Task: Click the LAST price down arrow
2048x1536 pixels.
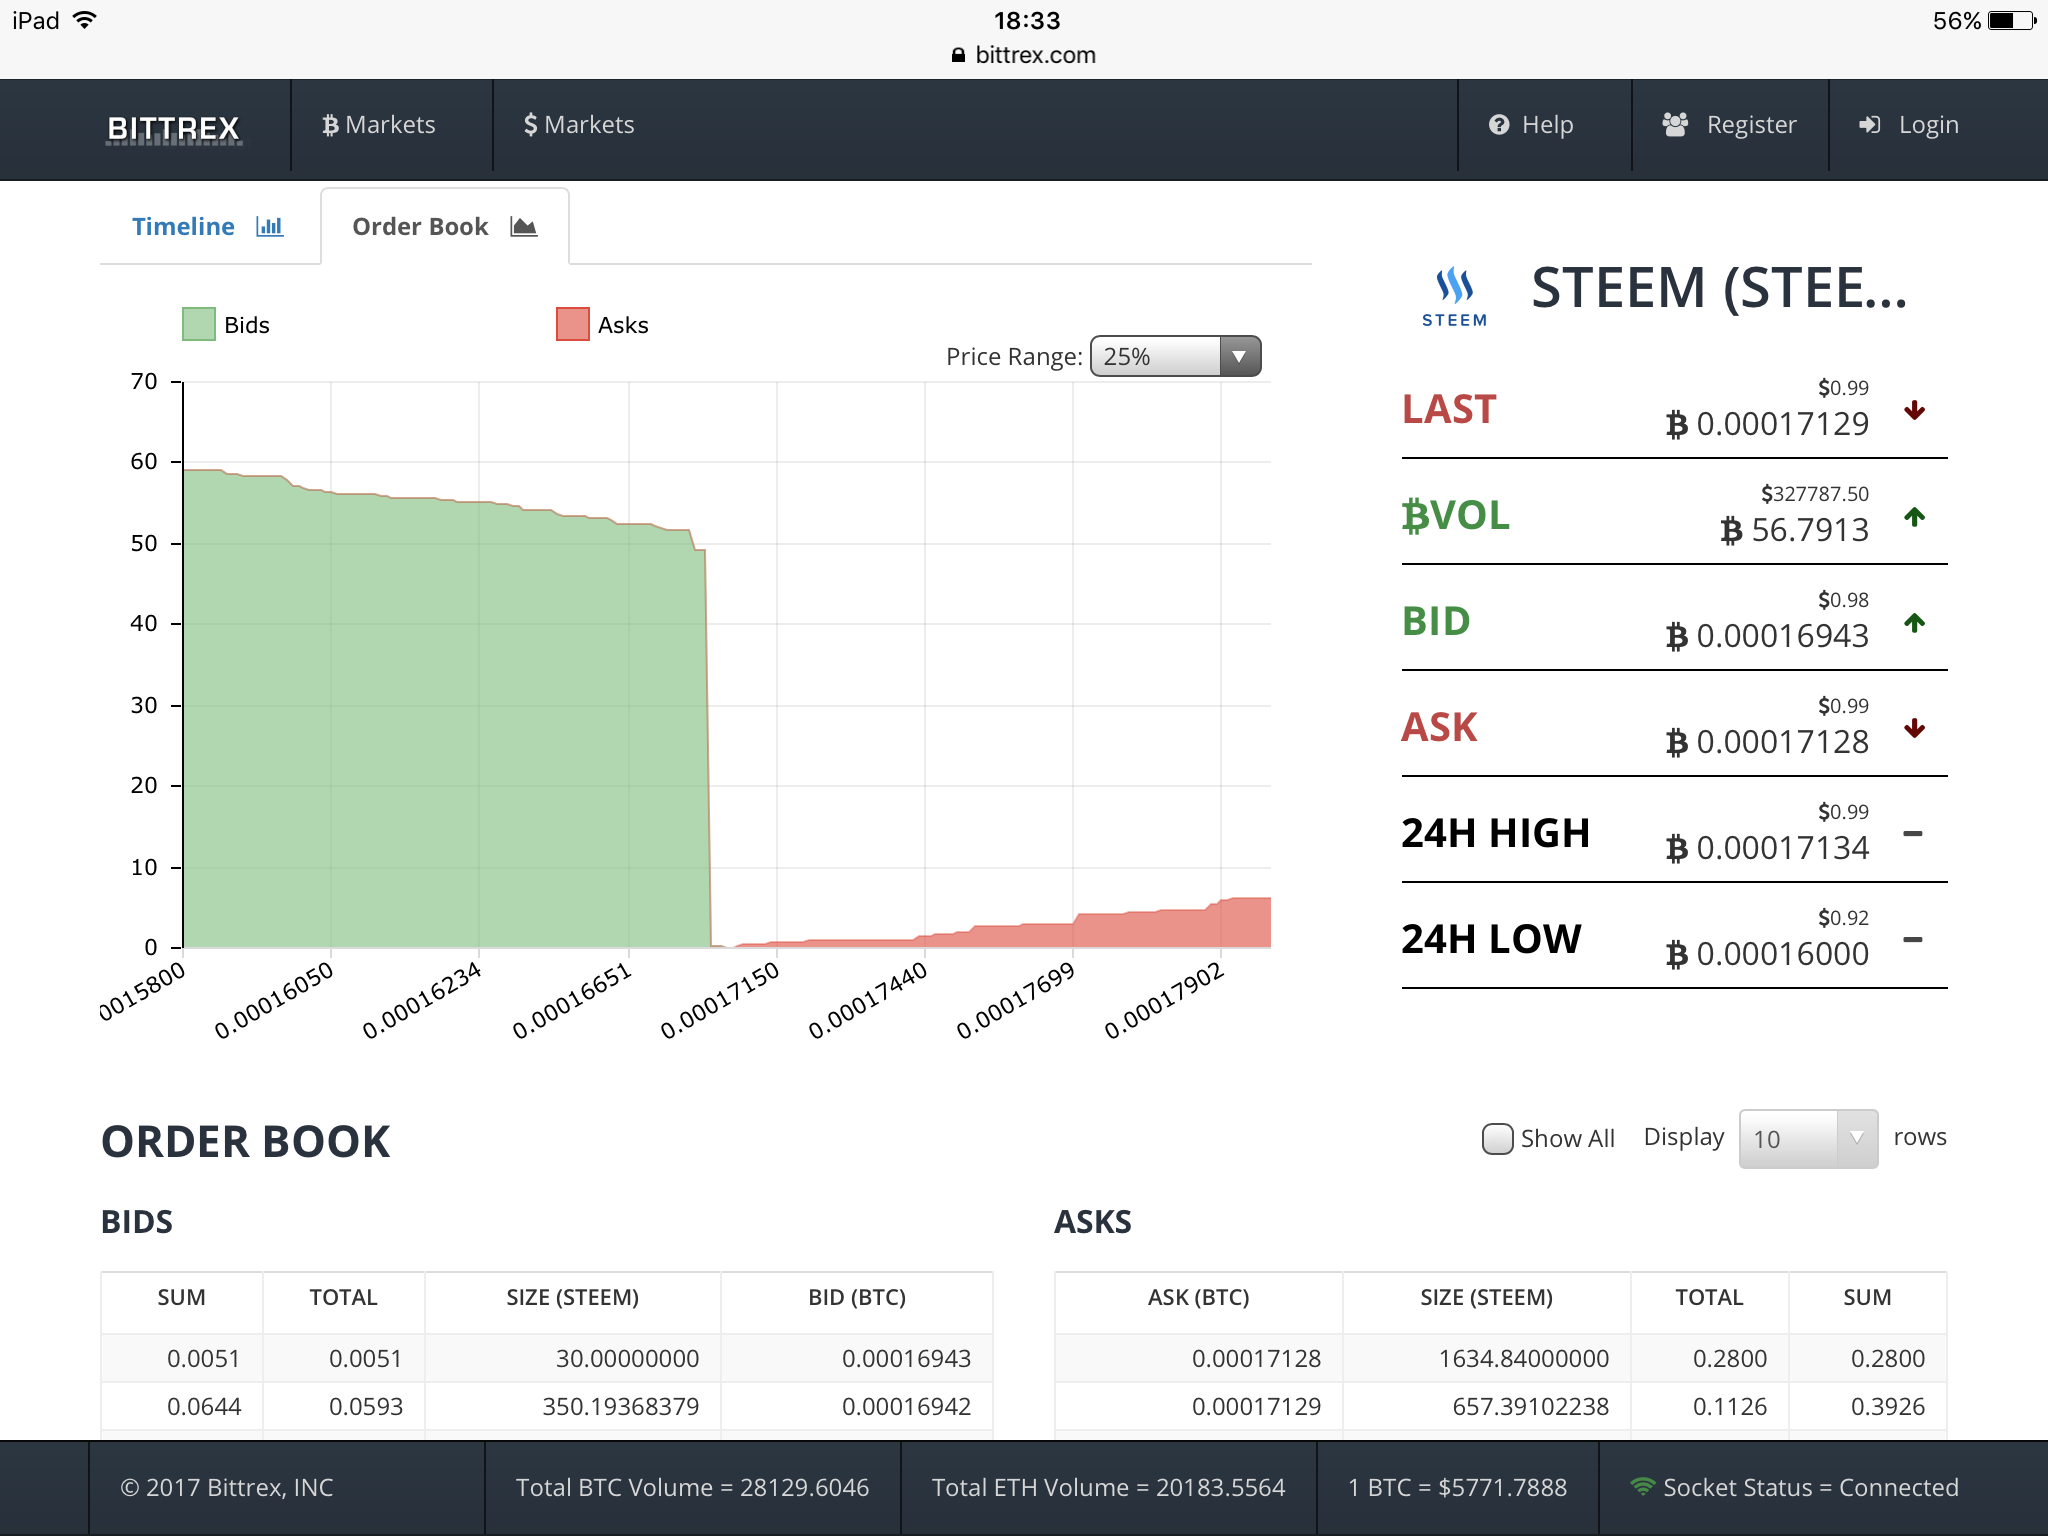Action: (x=1915, y=410)
